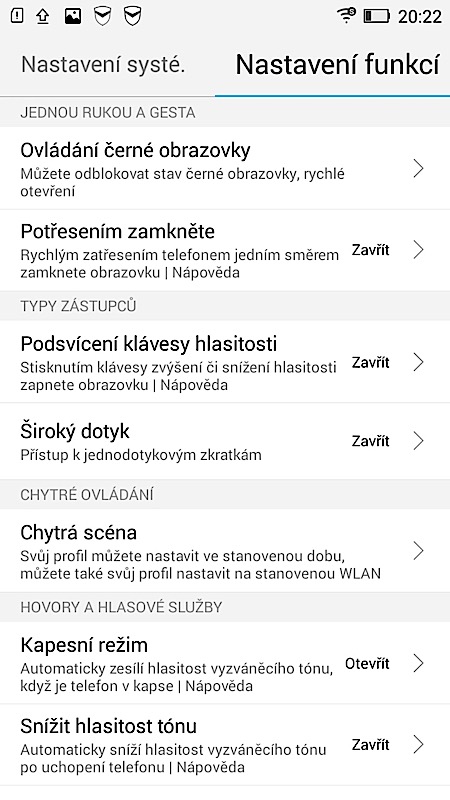450x800 pixels.
Task: Toggle Kapesní režim Otevřít state
Action: click(367, 664)
